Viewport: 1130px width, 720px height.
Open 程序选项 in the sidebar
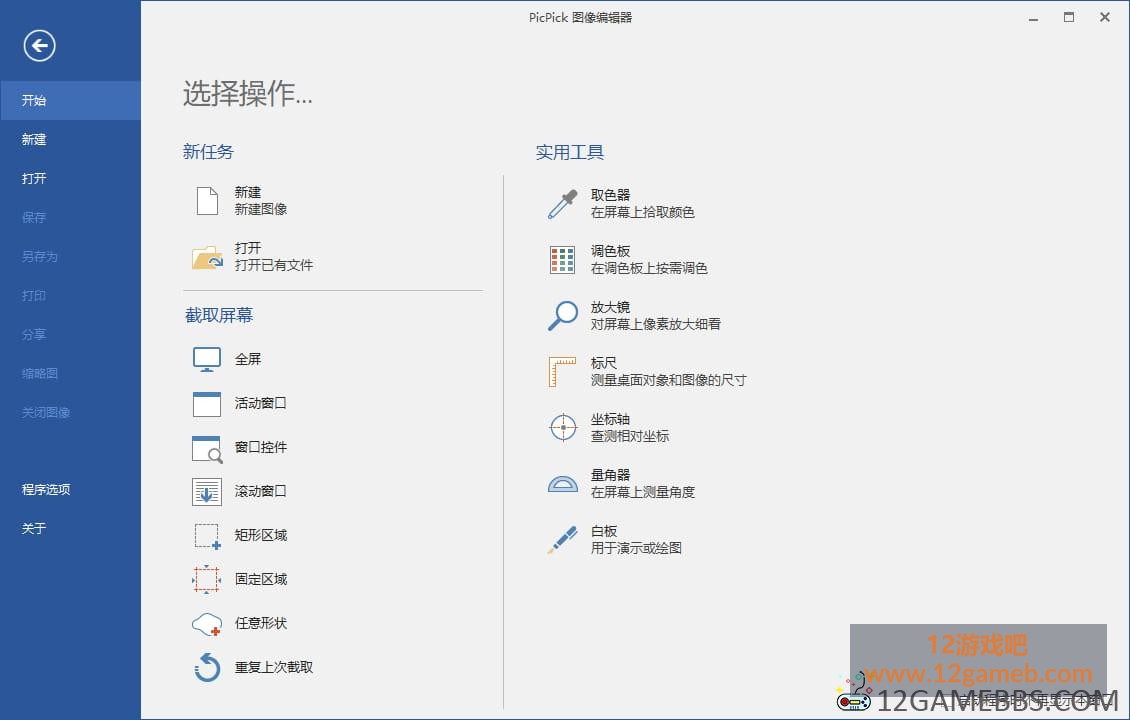pyautogui.click(x=71, y=489)
